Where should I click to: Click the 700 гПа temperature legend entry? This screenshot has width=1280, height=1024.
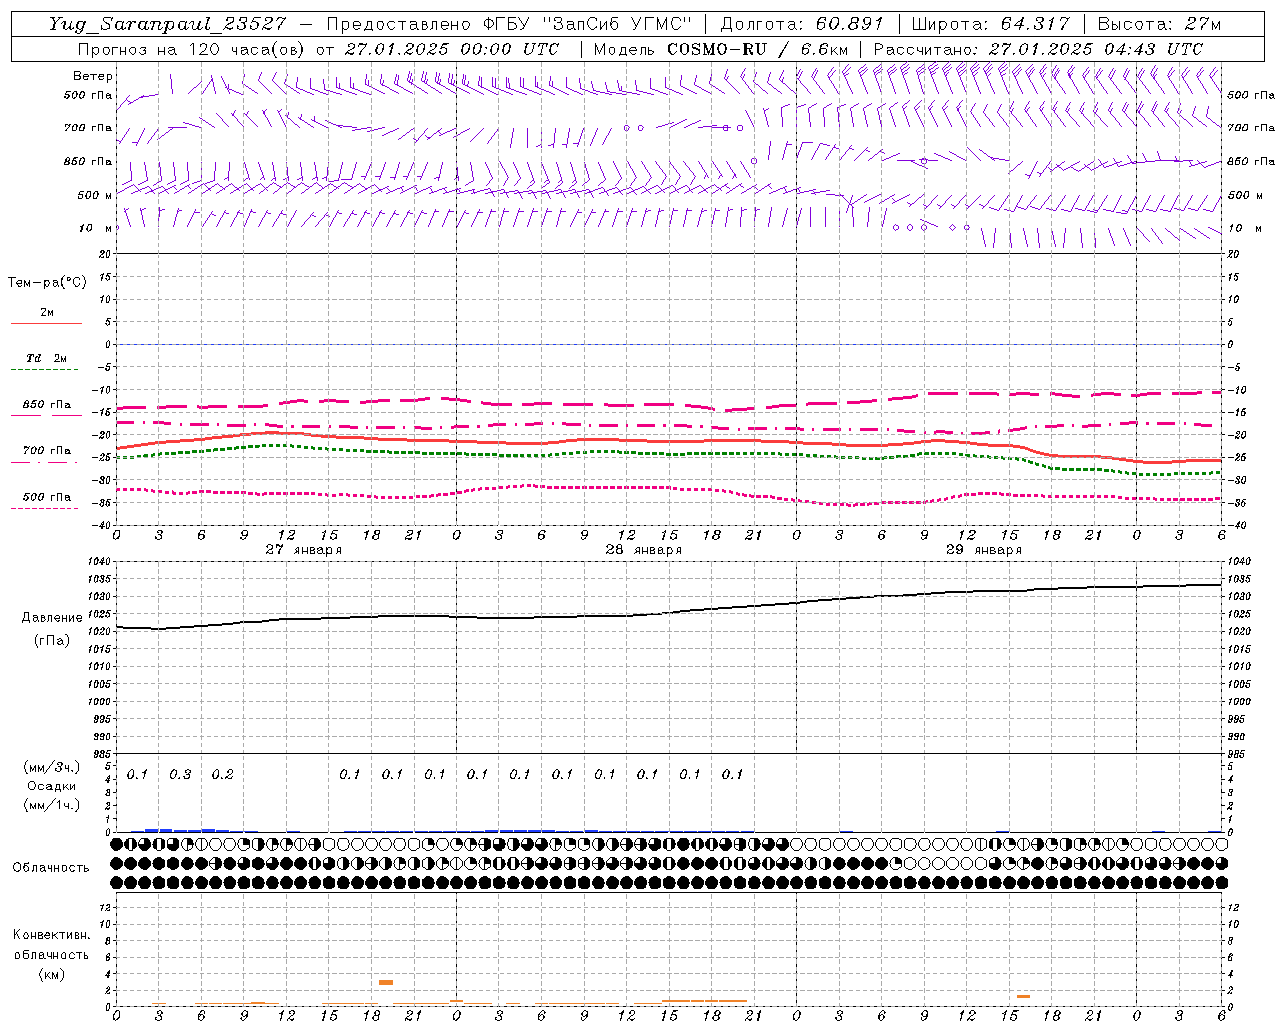click(x=46, y=454)
